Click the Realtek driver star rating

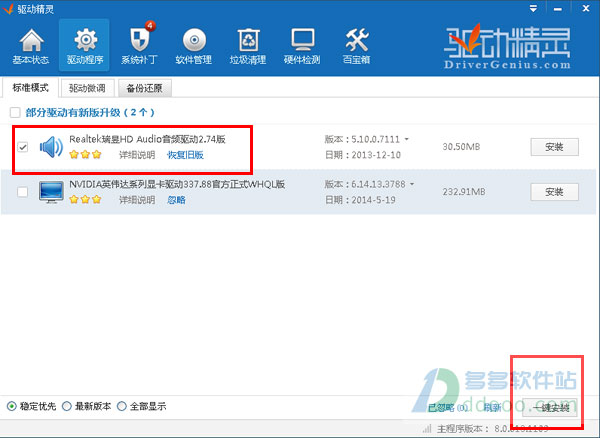[85, 155]
